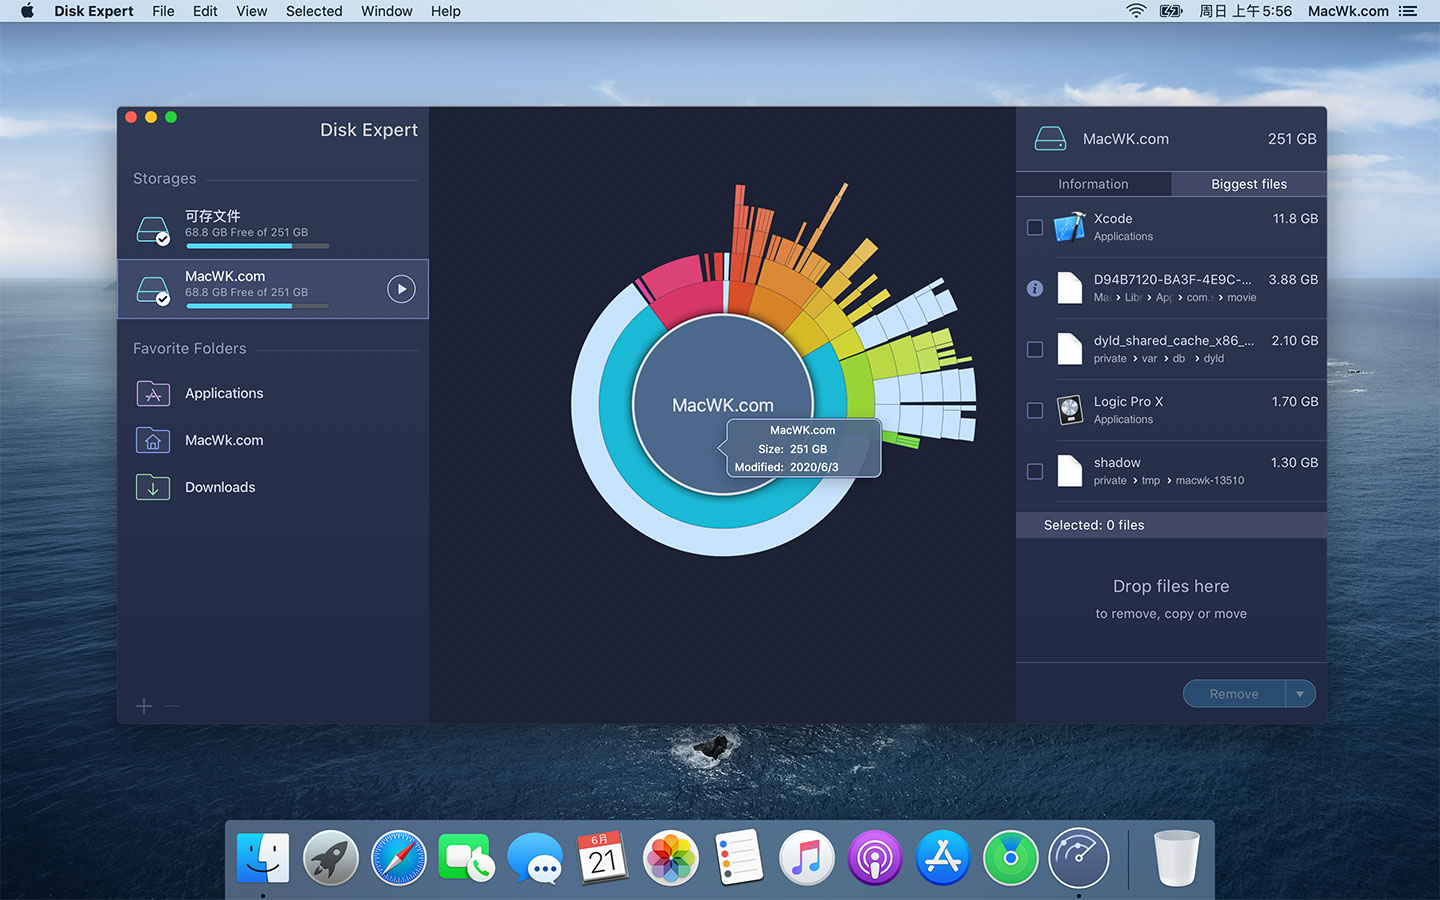Screen dimensions: 1440x900
Task: Open the Window menu
Action: (386, 11)
